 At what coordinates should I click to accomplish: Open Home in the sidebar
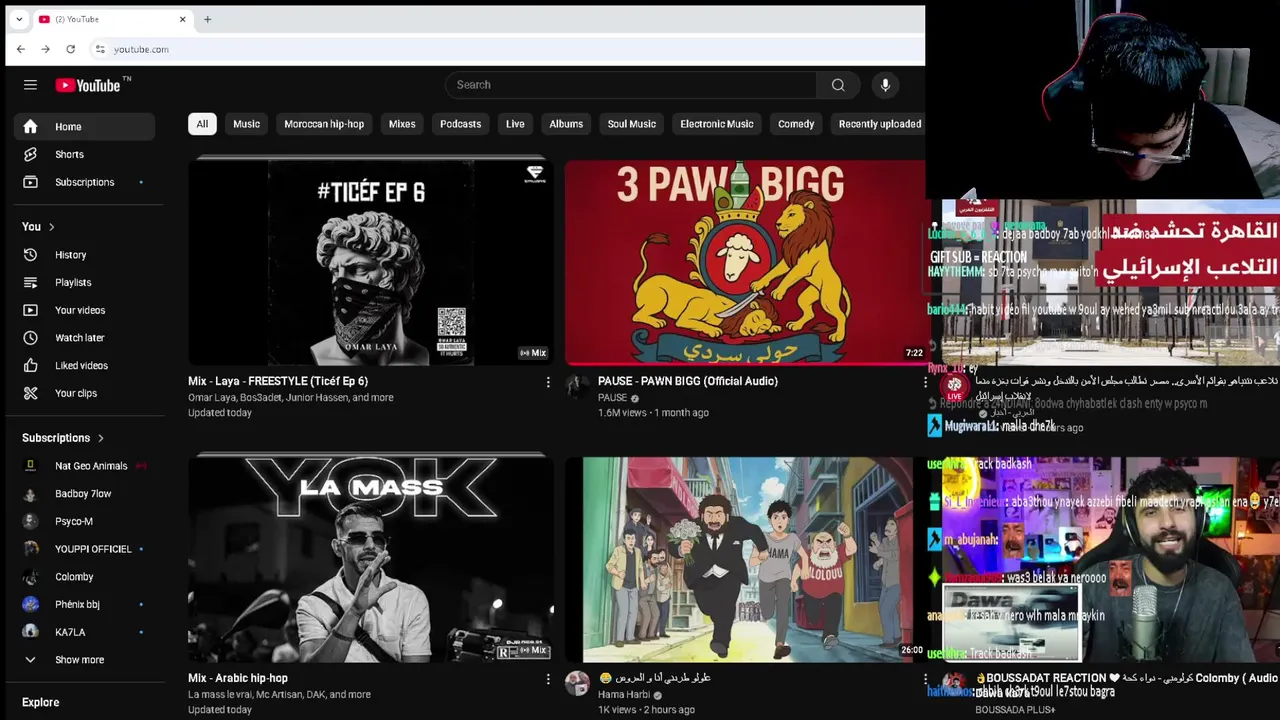click(84, 127)
